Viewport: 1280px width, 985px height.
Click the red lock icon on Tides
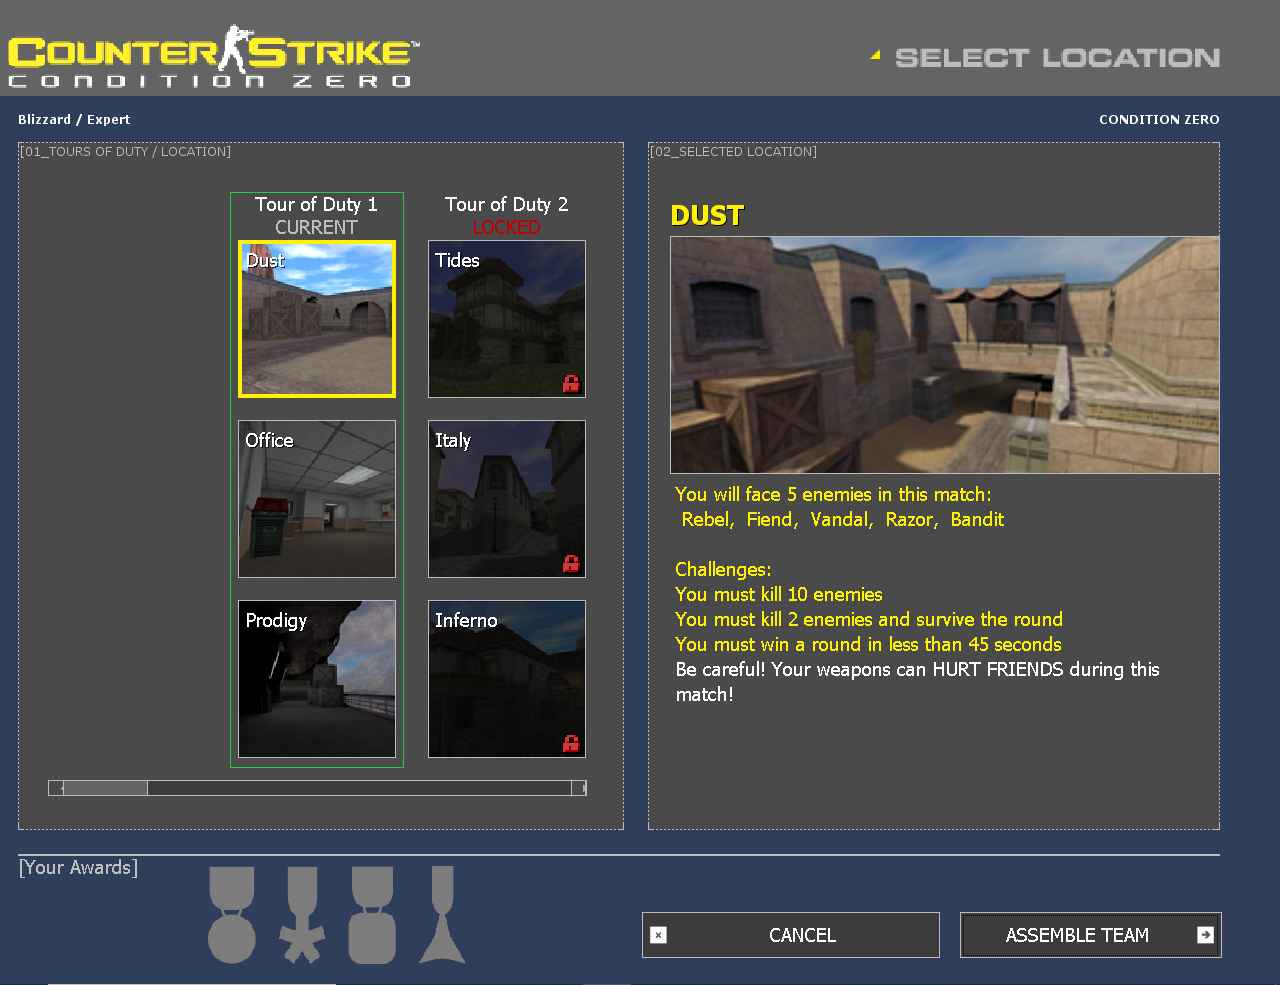(x=571, y=383)
